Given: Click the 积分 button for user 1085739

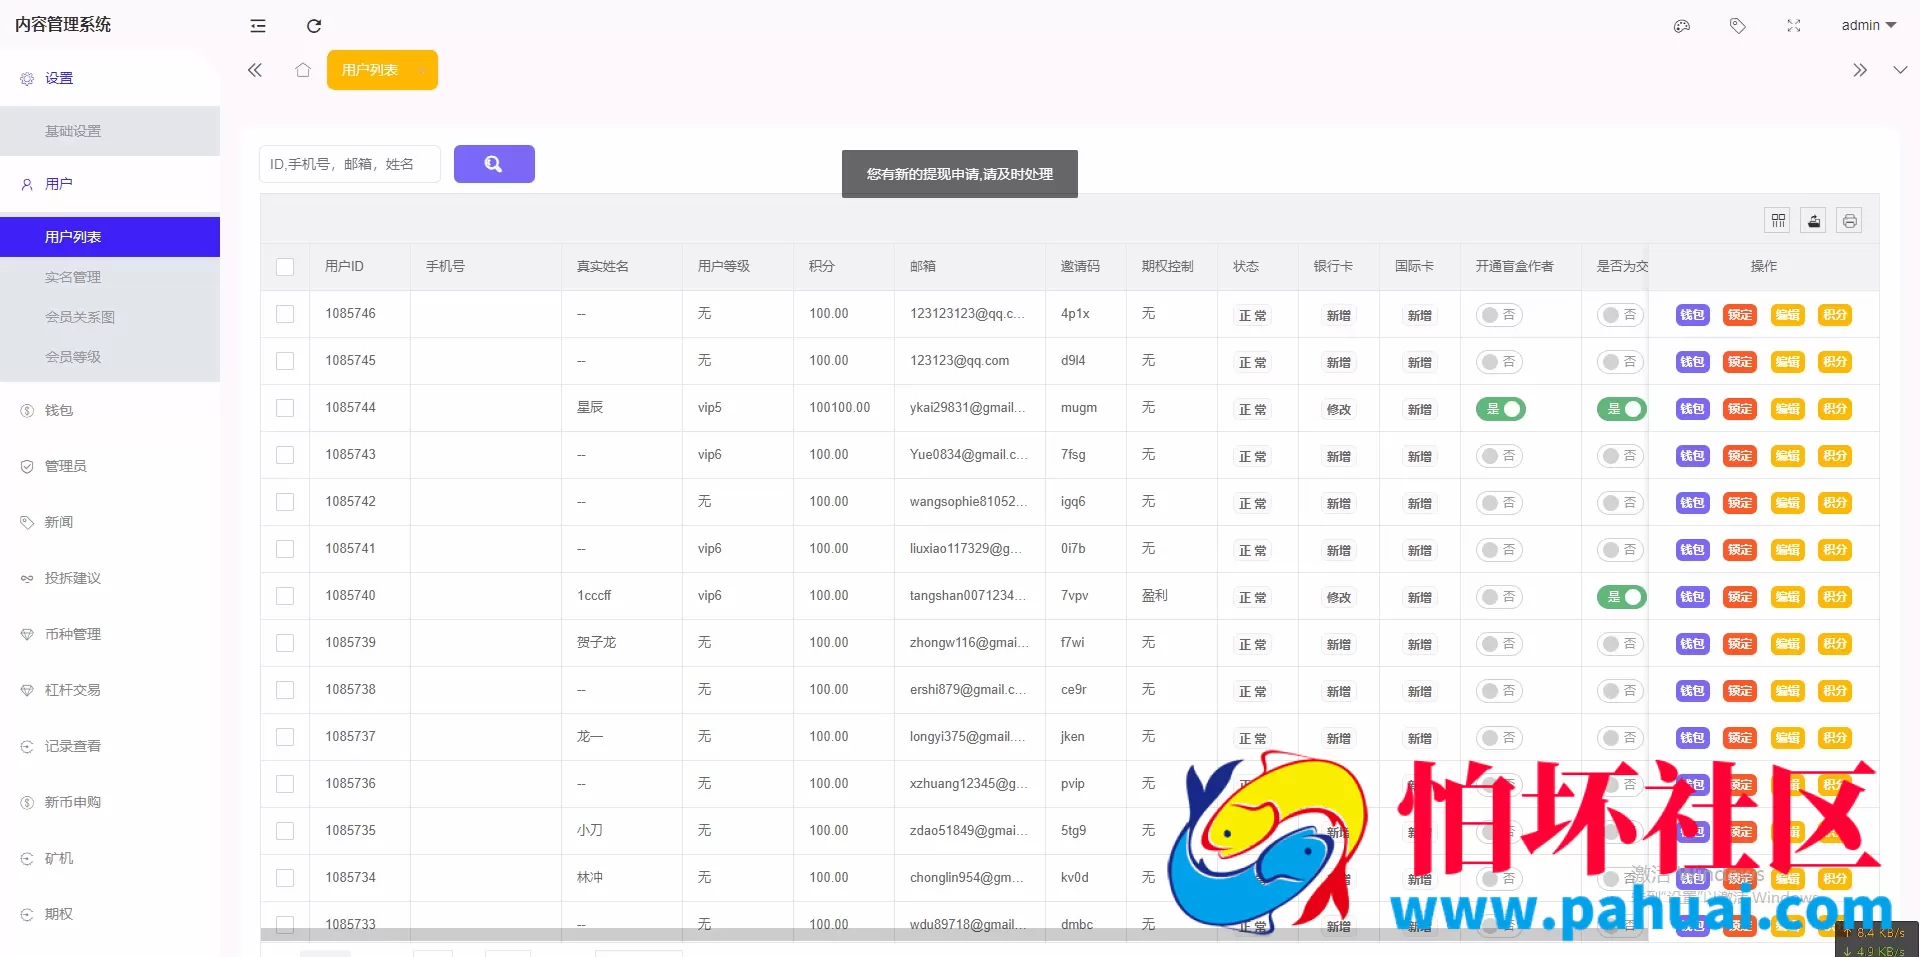Looking at the screenshot, I should point(1835,644).
